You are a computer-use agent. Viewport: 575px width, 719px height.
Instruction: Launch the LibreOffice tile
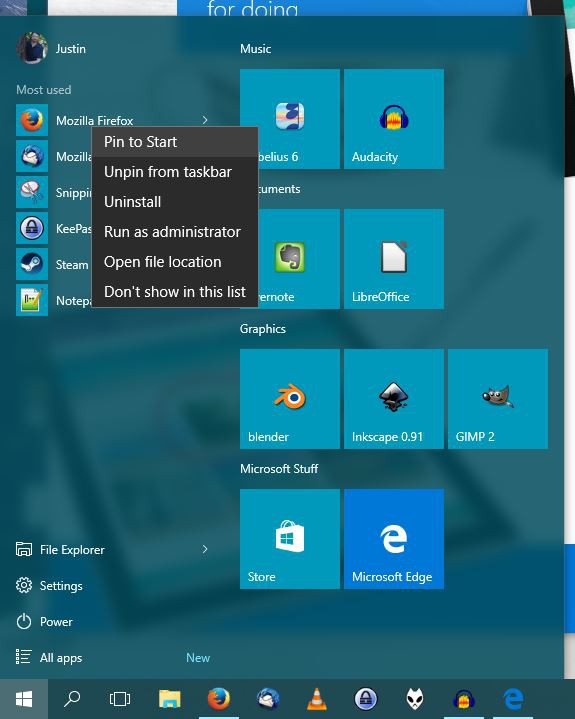[x=394, y=259]
